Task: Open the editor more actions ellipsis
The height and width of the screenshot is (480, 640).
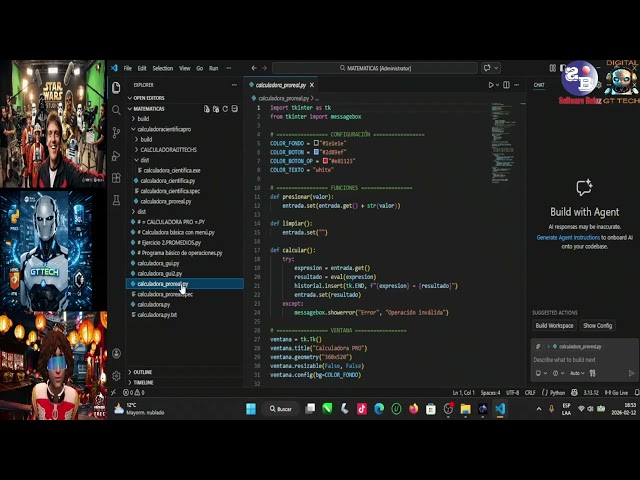Action: coord(517,85)
